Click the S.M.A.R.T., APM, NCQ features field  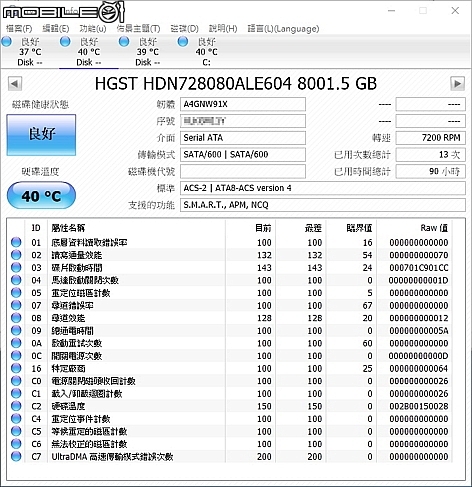pyautogui.click(x=323, y=205)
